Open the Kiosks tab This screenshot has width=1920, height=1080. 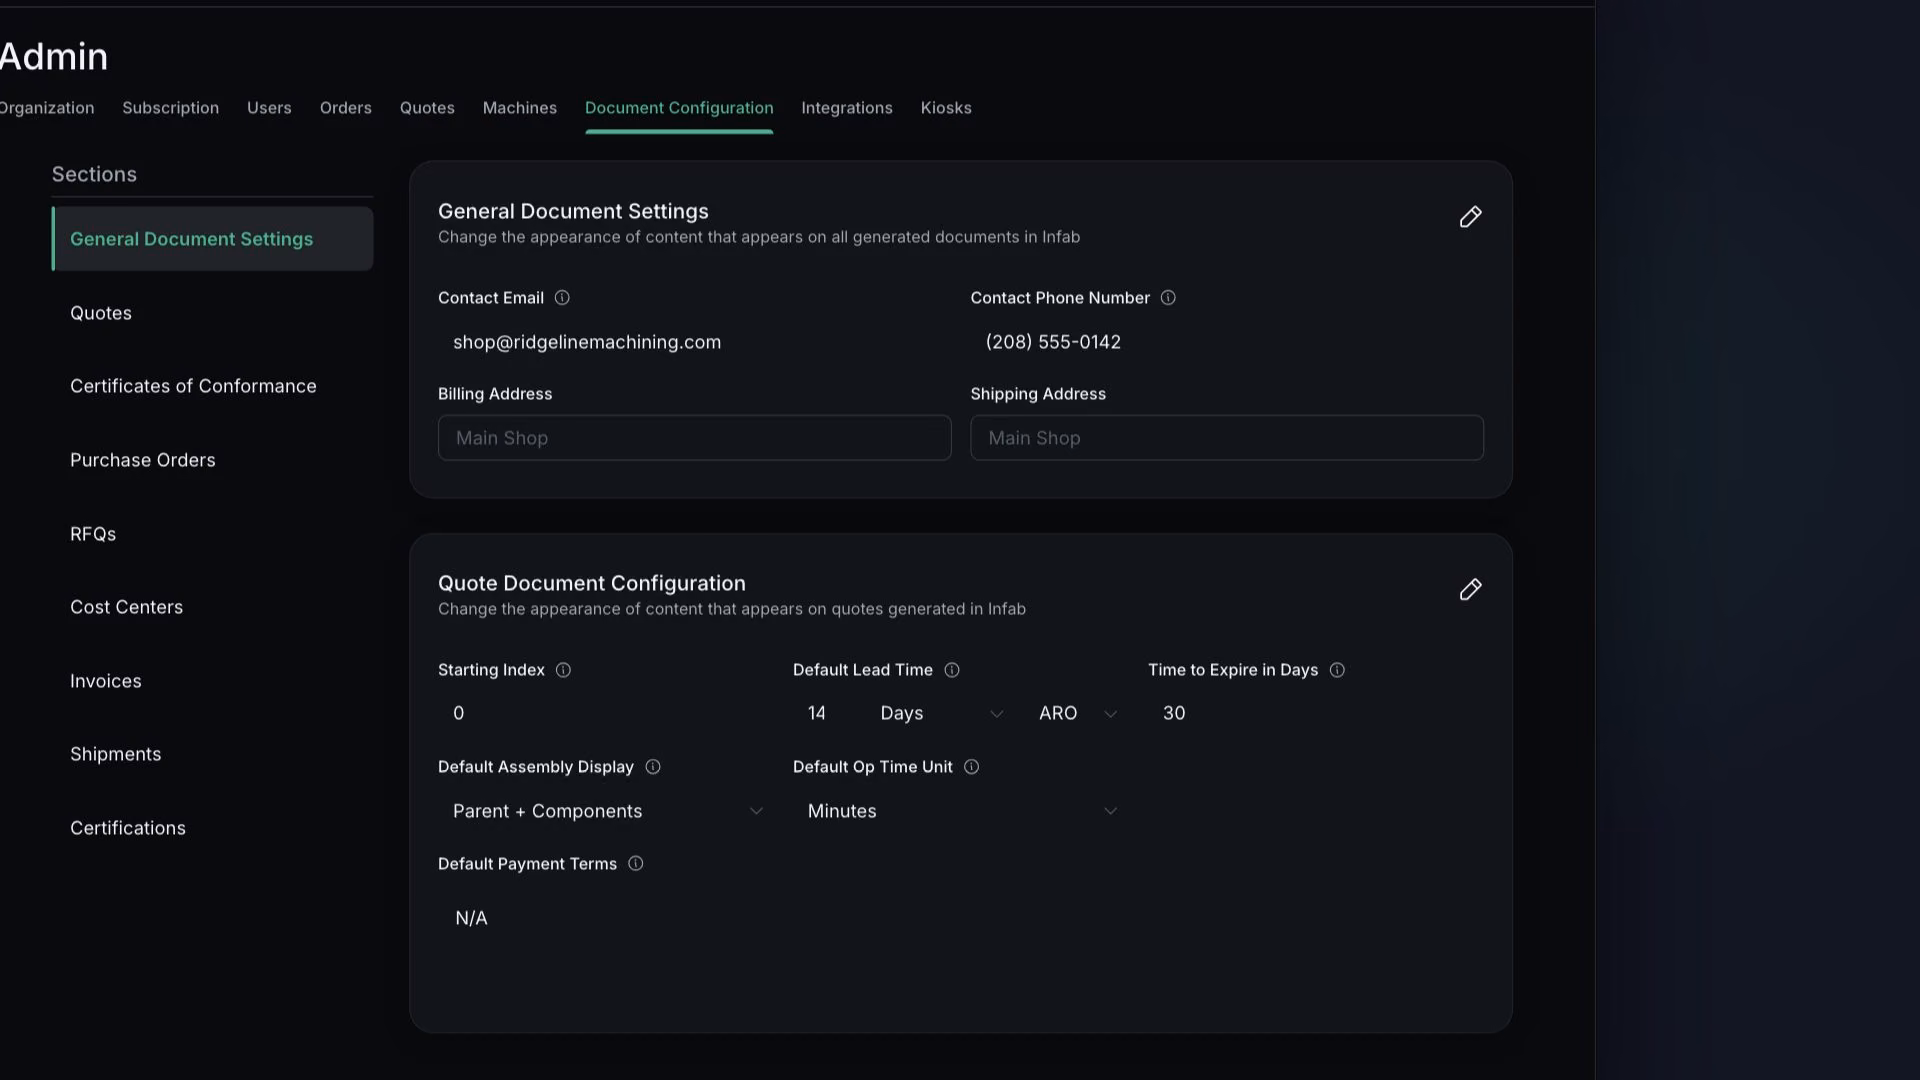click(946, 108)
